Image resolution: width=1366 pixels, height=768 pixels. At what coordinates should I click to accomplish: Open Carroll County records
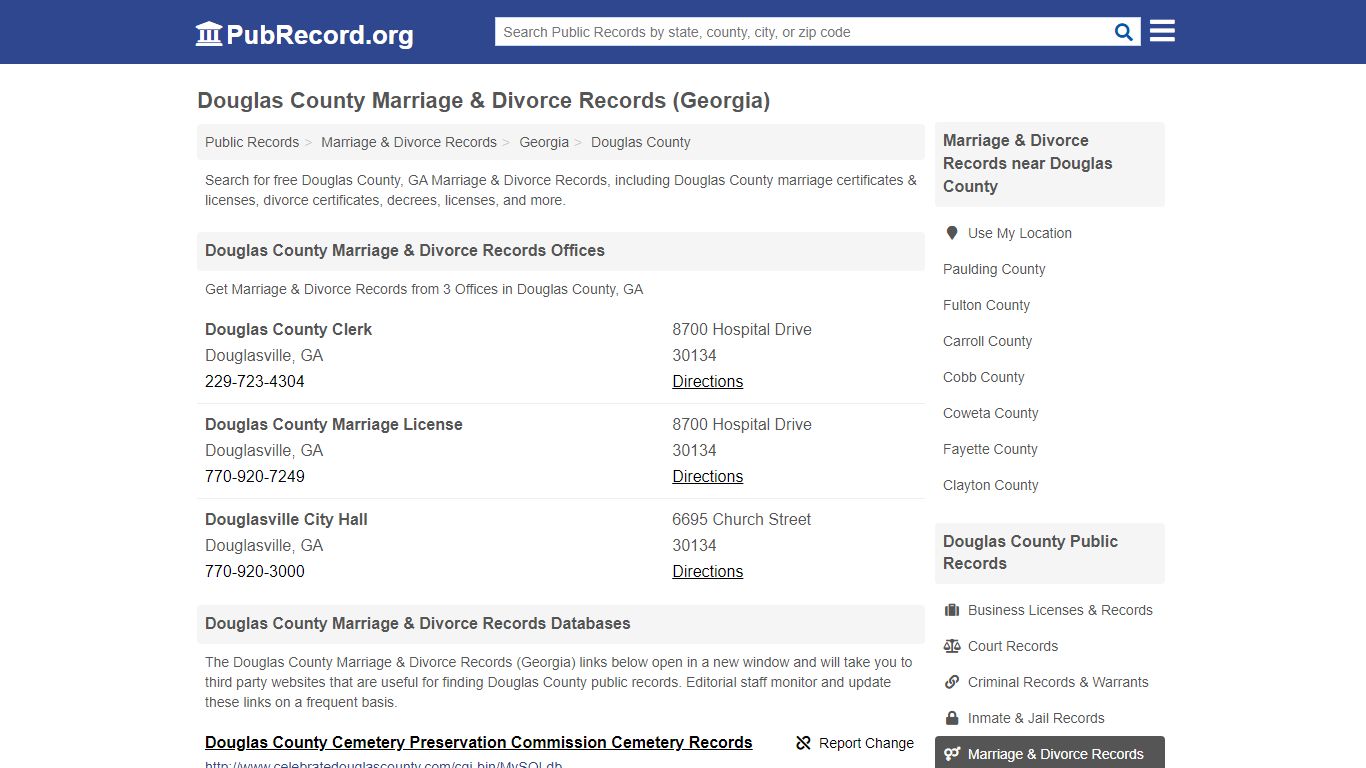(x=987, y=341)
